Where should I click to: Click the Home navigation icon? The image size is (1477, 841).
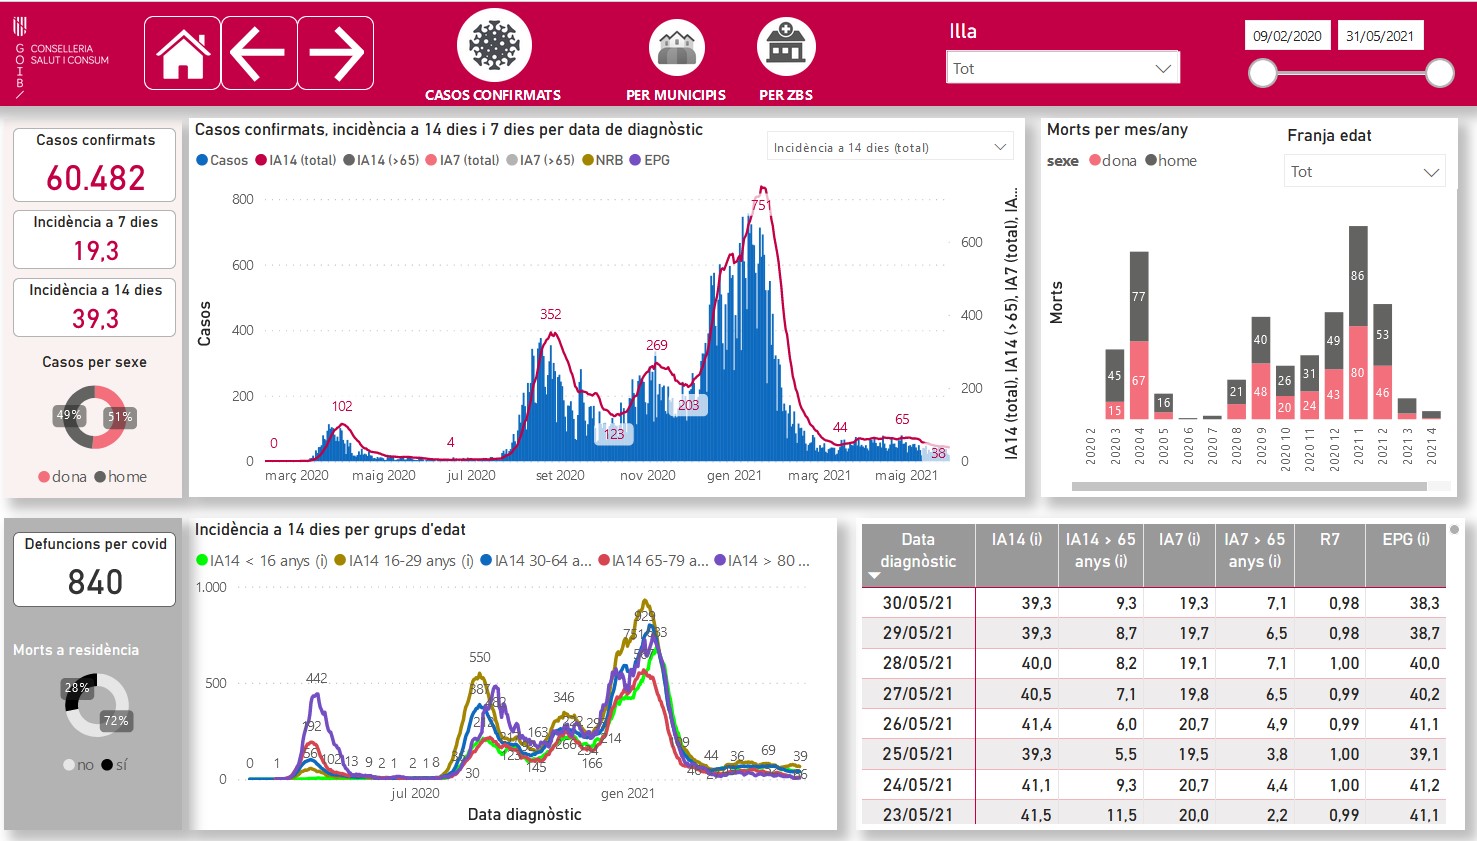[182, 53]
